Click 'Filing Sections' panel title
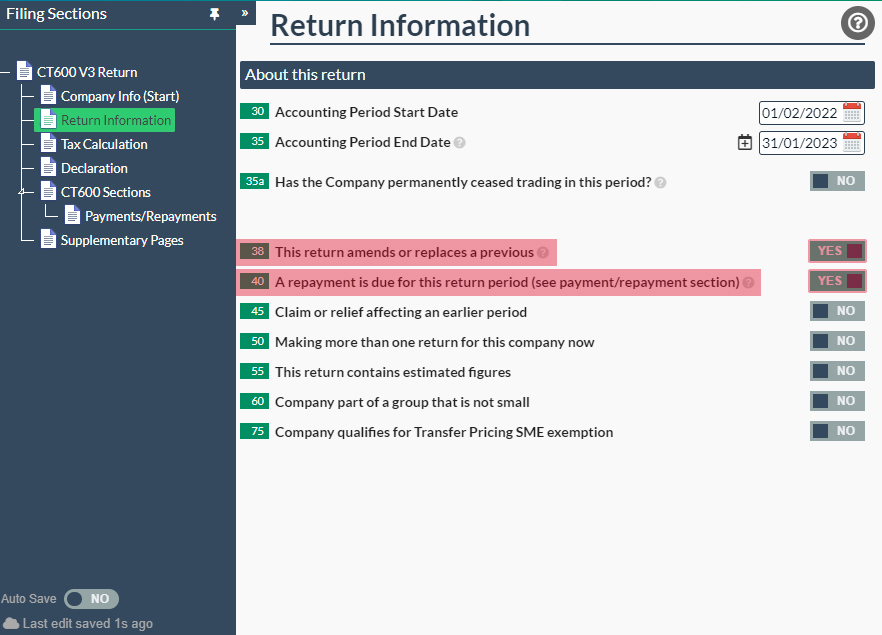Viewport: 882px width, 635px height. tap(56, 13)
